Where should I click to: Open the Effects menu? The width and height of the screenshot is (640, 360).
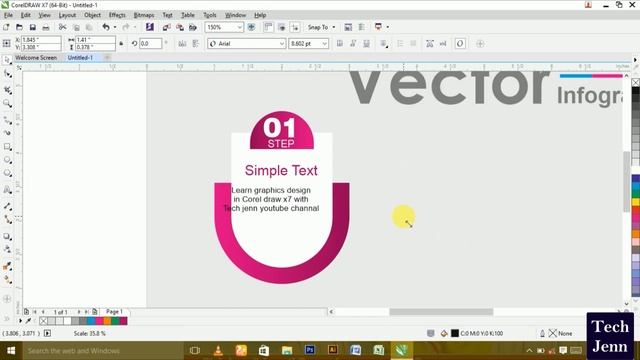pos(117,15)
